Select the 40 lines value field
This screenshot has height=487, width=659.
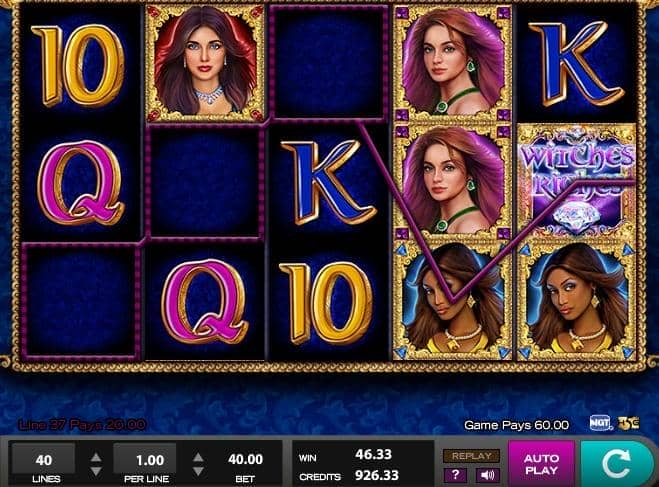44,460
